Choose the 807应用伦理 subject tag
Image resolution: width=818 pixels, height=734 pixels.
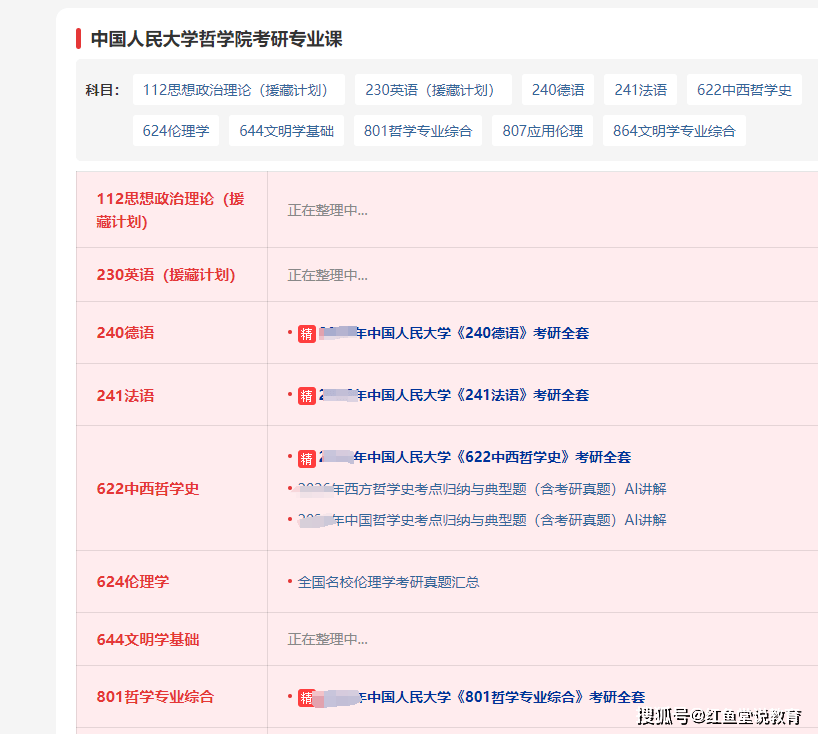coord(543,130)
